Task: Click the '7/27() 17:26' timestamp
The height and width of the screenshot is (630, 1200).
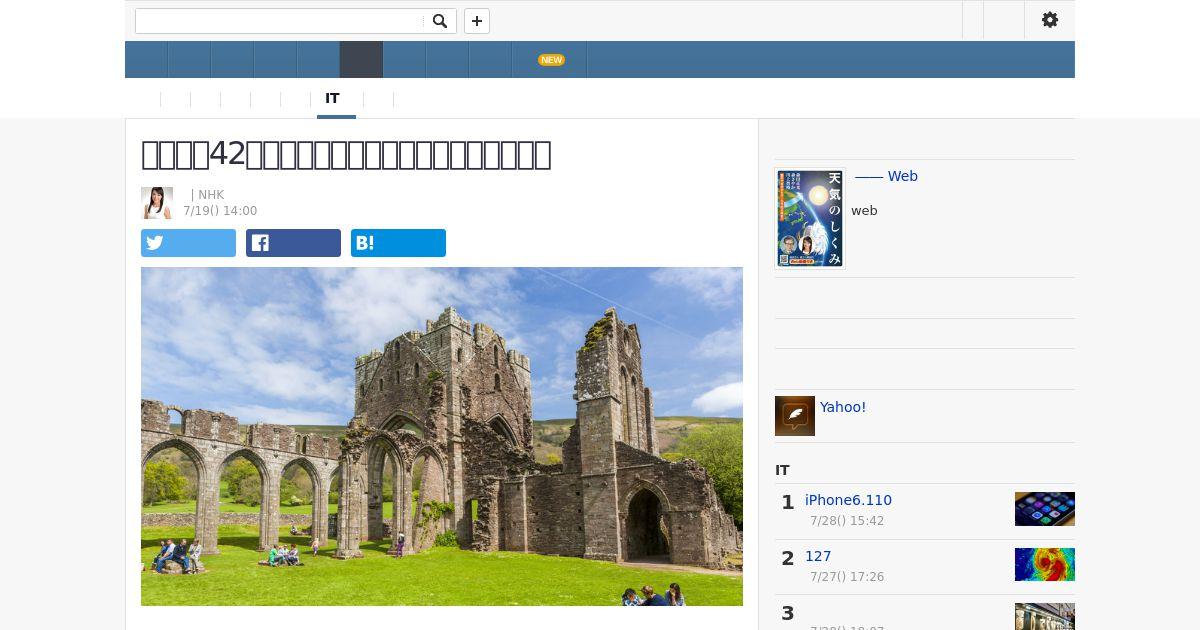Action: (847, 577)
